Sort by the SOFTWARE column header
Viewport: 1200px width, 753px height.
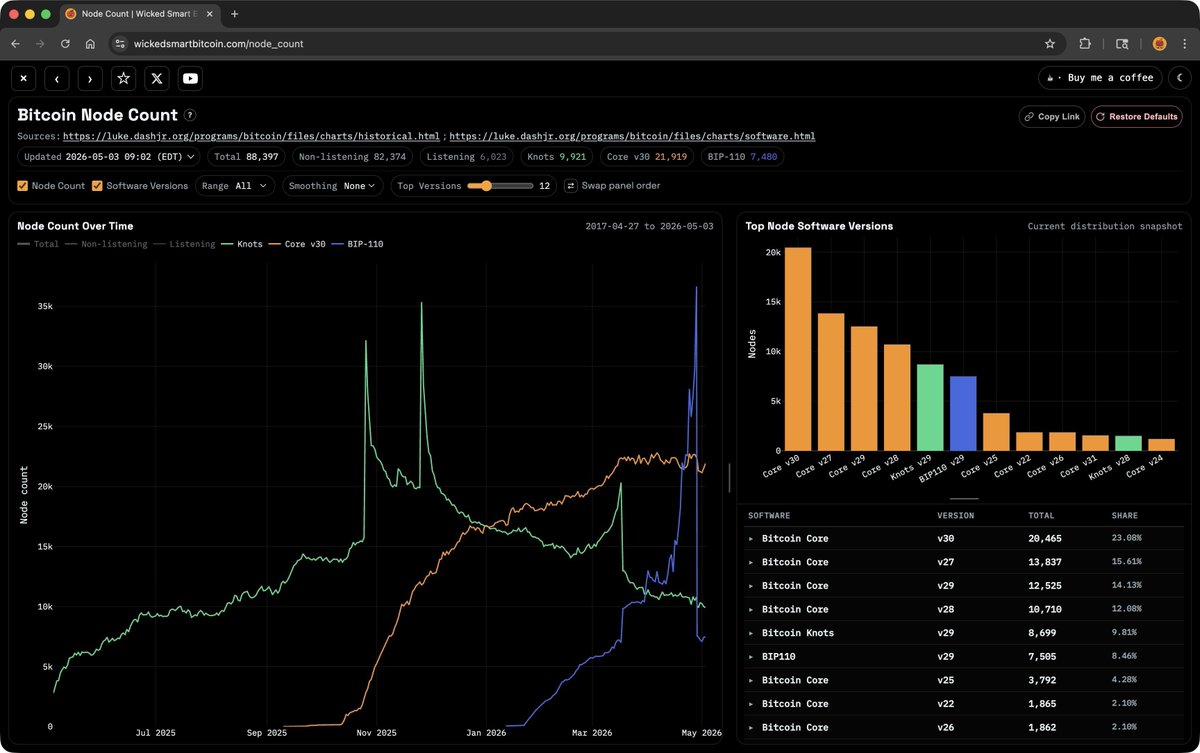tap(769, 516)
